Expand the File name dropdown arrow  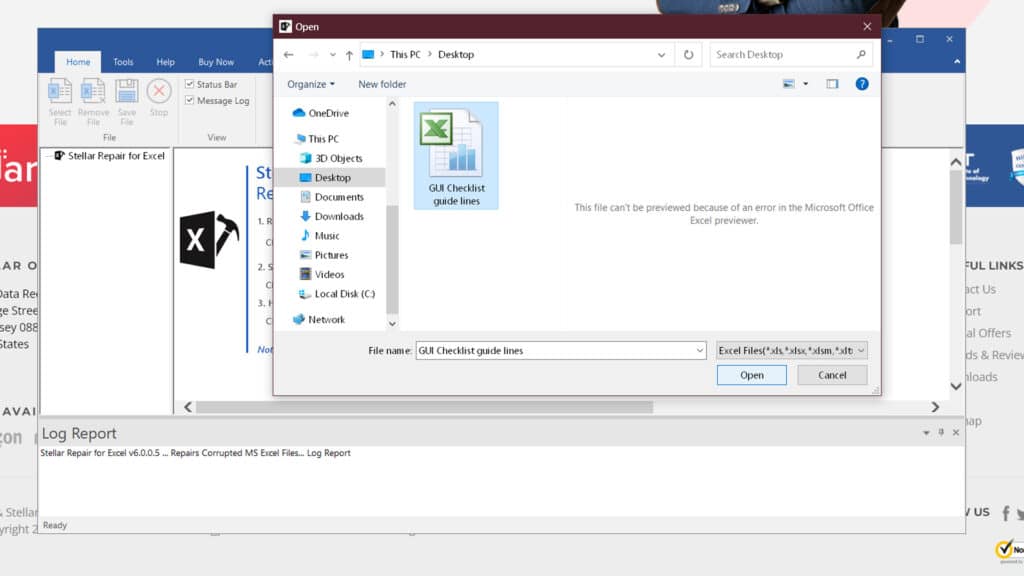click(x=699, y=351)
